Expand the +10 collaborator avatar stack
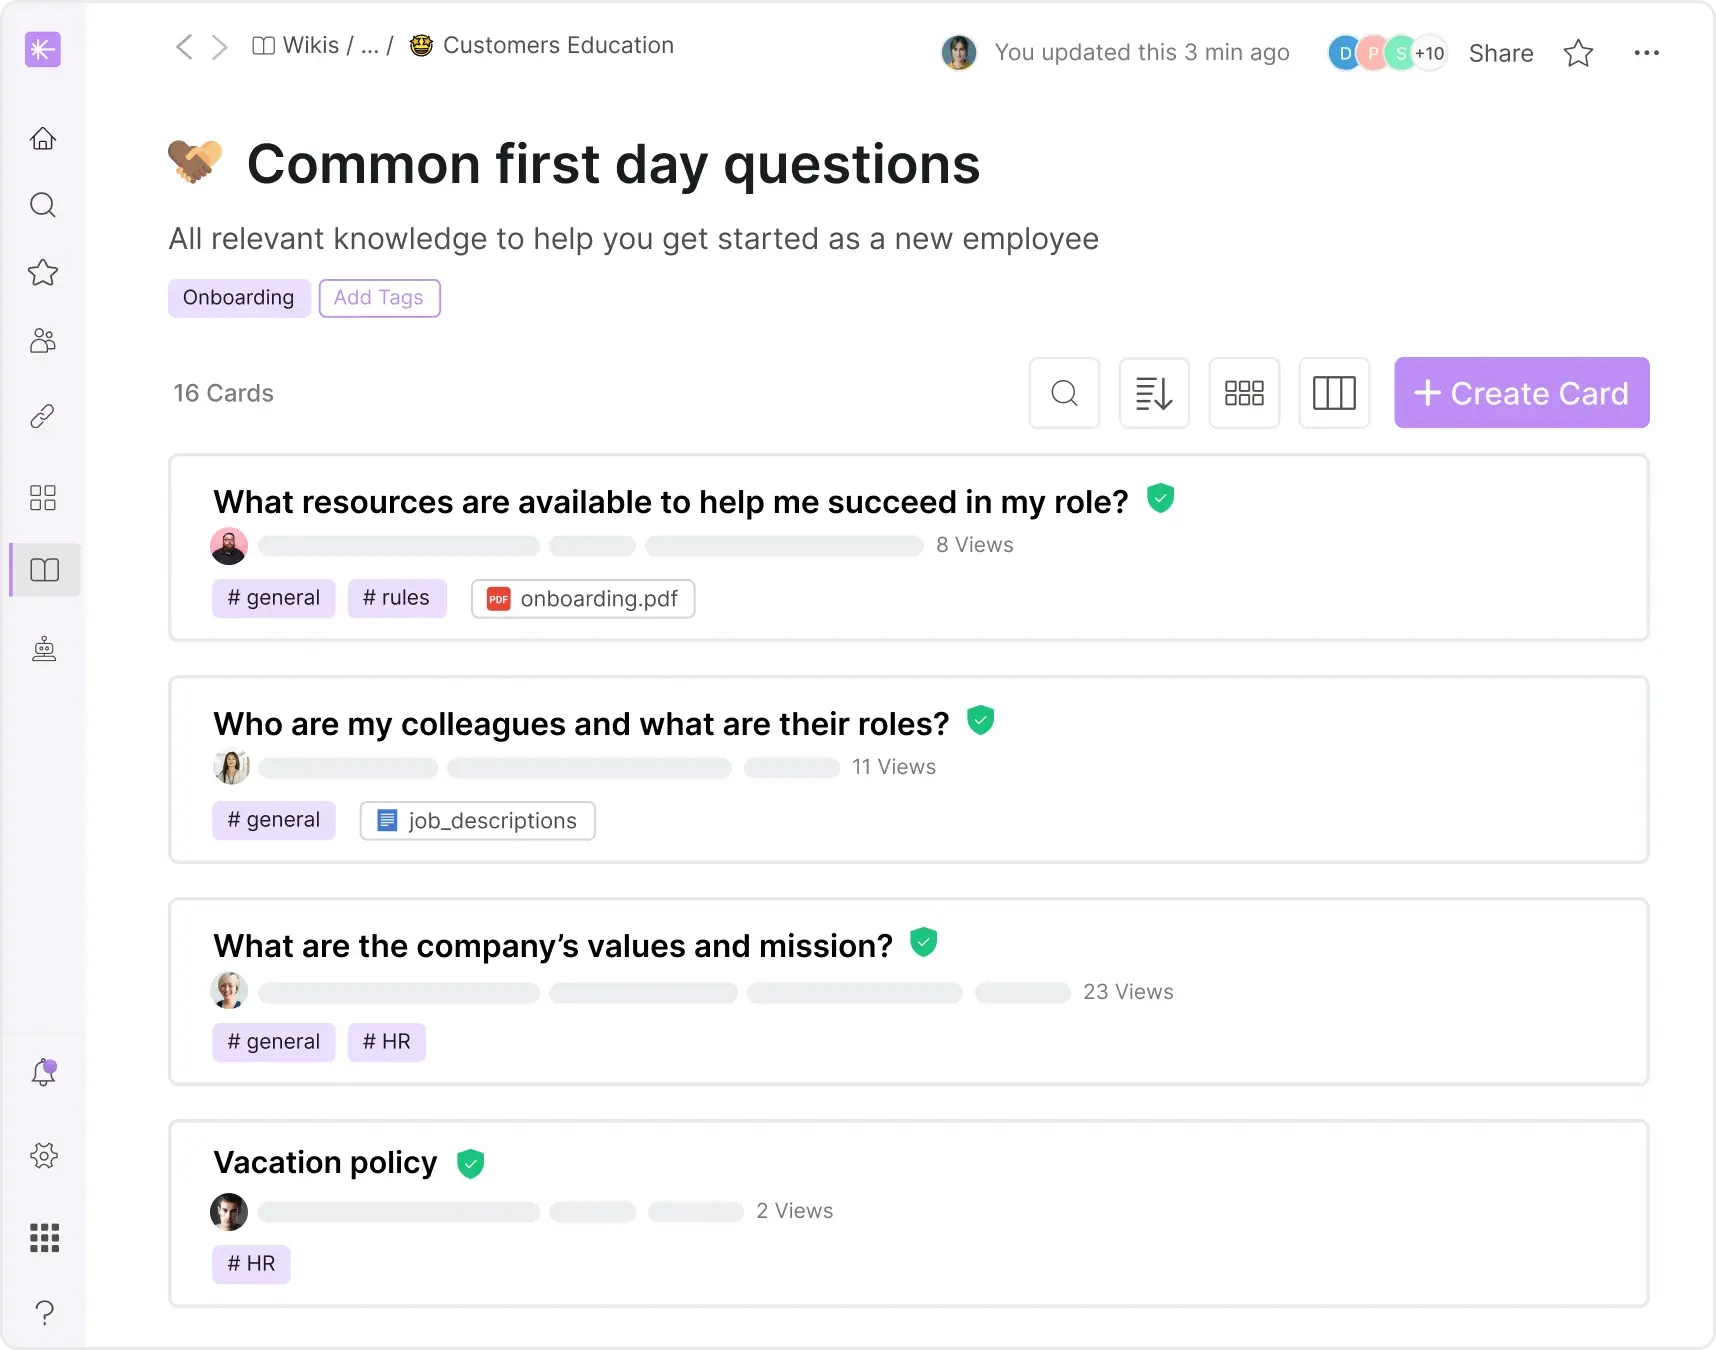The height and width of the screenshot is (1350, 1716). click(x=1428, y=53)
